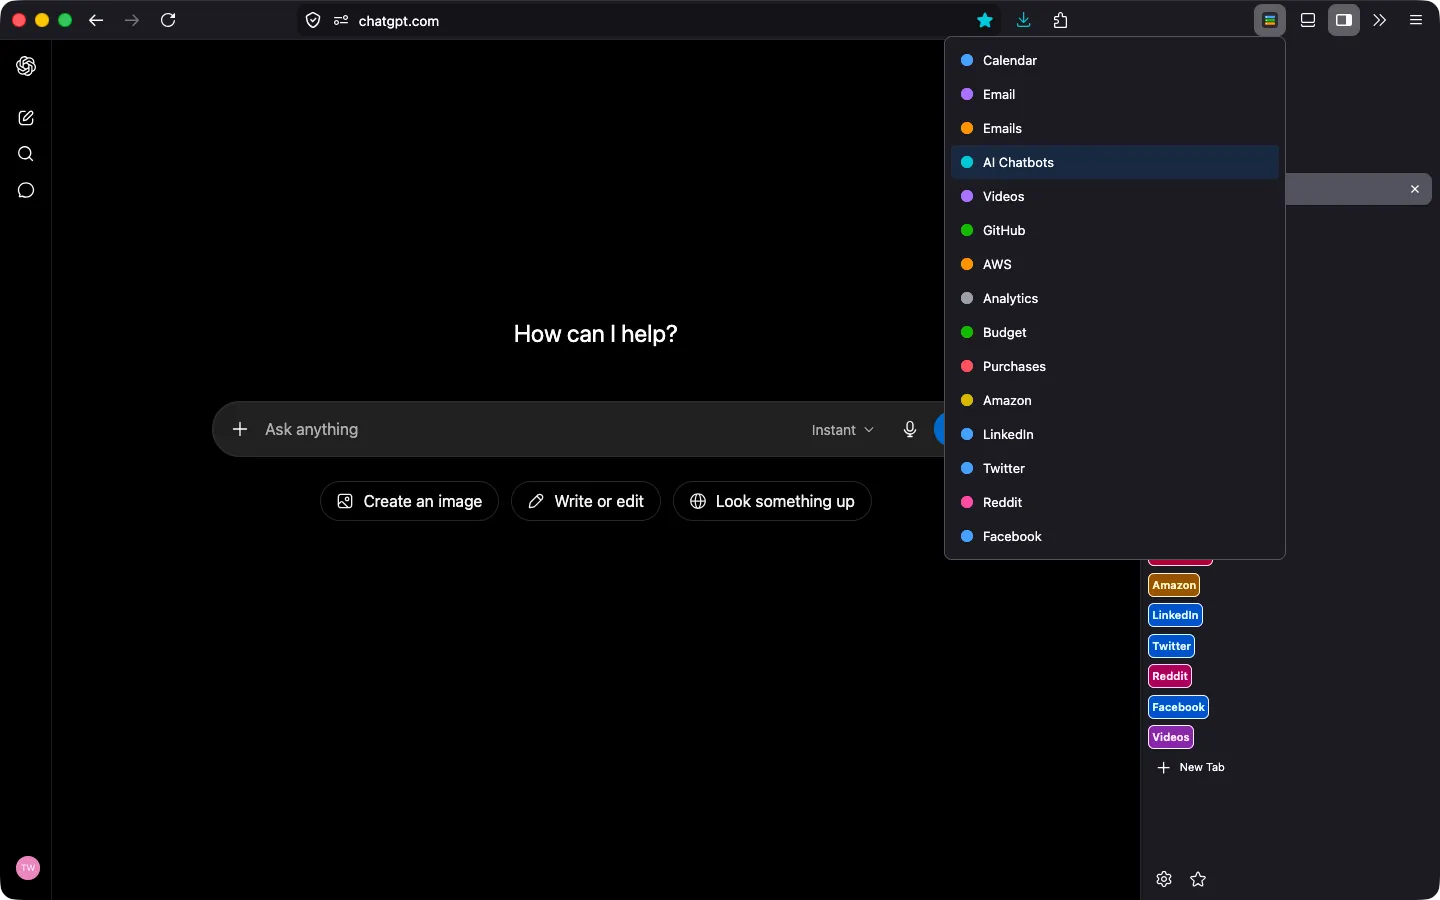This screenshot has height=900, width=1440.
Task: Open sidebar settings gear icon
Action: point(1164,879)
